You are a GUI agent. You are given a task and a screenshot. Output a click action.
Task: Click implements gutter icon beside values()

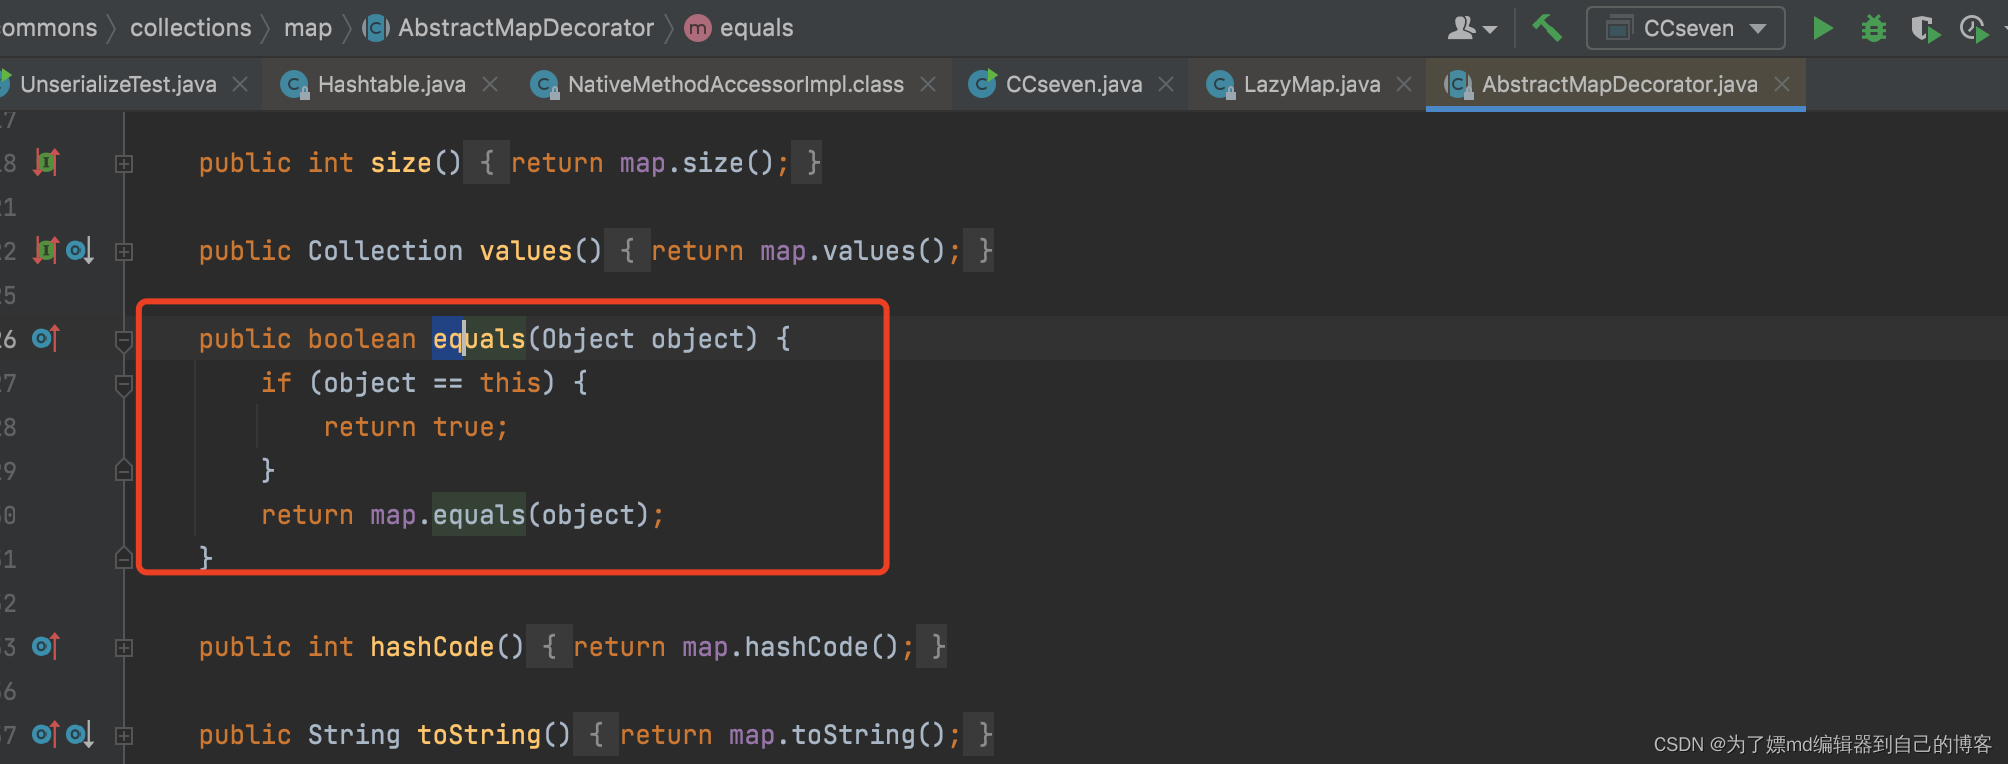coord(47,250)
